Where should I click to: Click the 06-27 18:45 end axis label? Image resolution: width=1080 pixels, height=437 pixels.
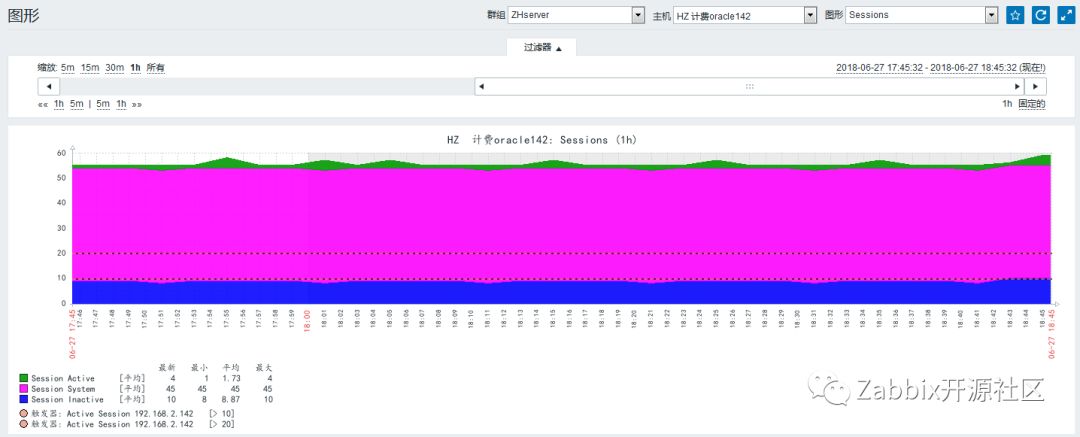coord(1051,333)
